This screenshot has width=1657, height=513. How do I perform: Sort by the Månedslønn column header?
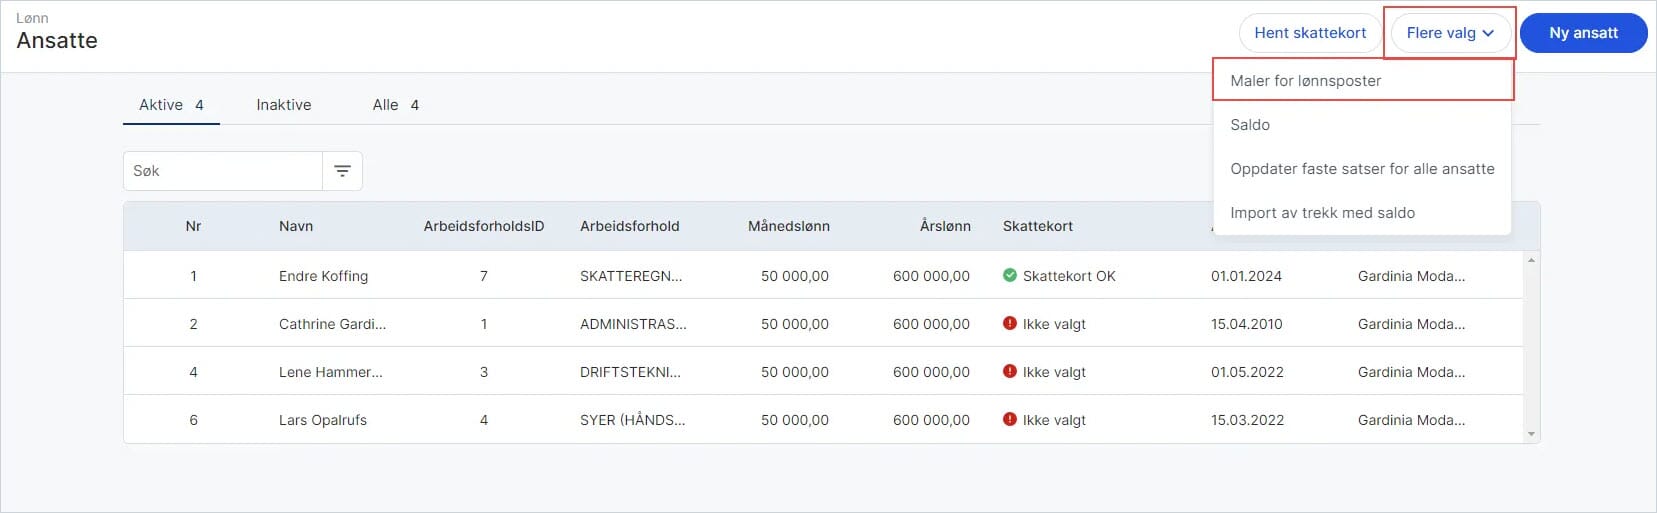(x=788, y=226)
